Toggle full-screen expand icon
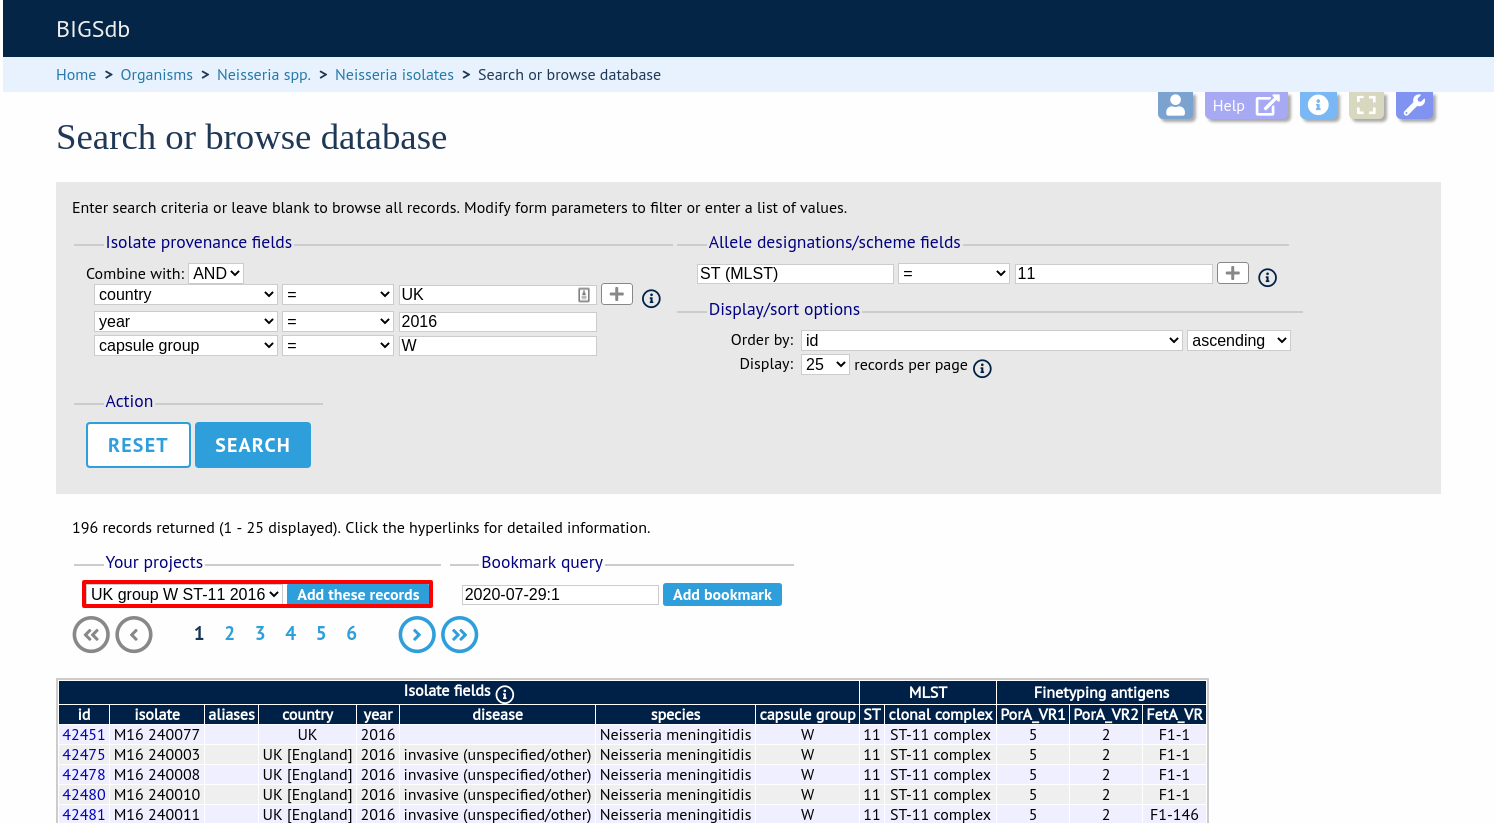This screenshot has height=823, width=1497. coord(1366,105)
